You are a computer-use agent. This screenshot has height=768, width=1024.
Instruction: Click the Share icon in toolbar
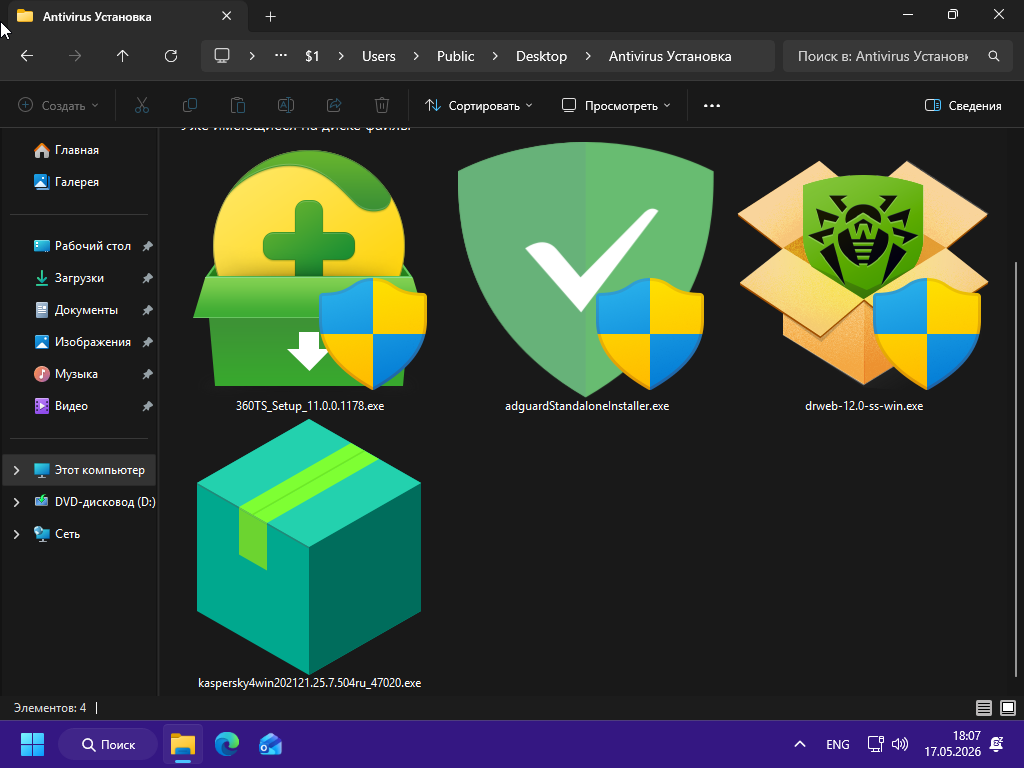[x=334, y=105]
